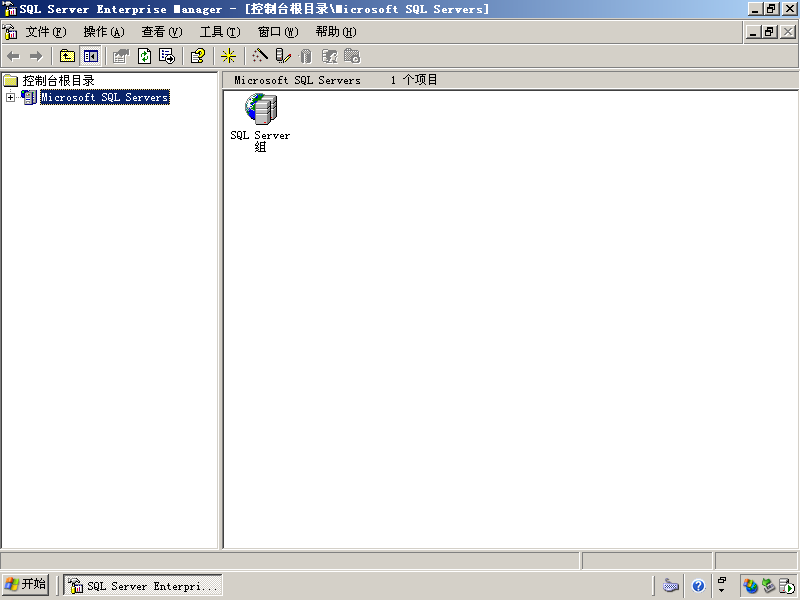
Task: Click the language bar restore icon
Action: [x=722, y=580]
